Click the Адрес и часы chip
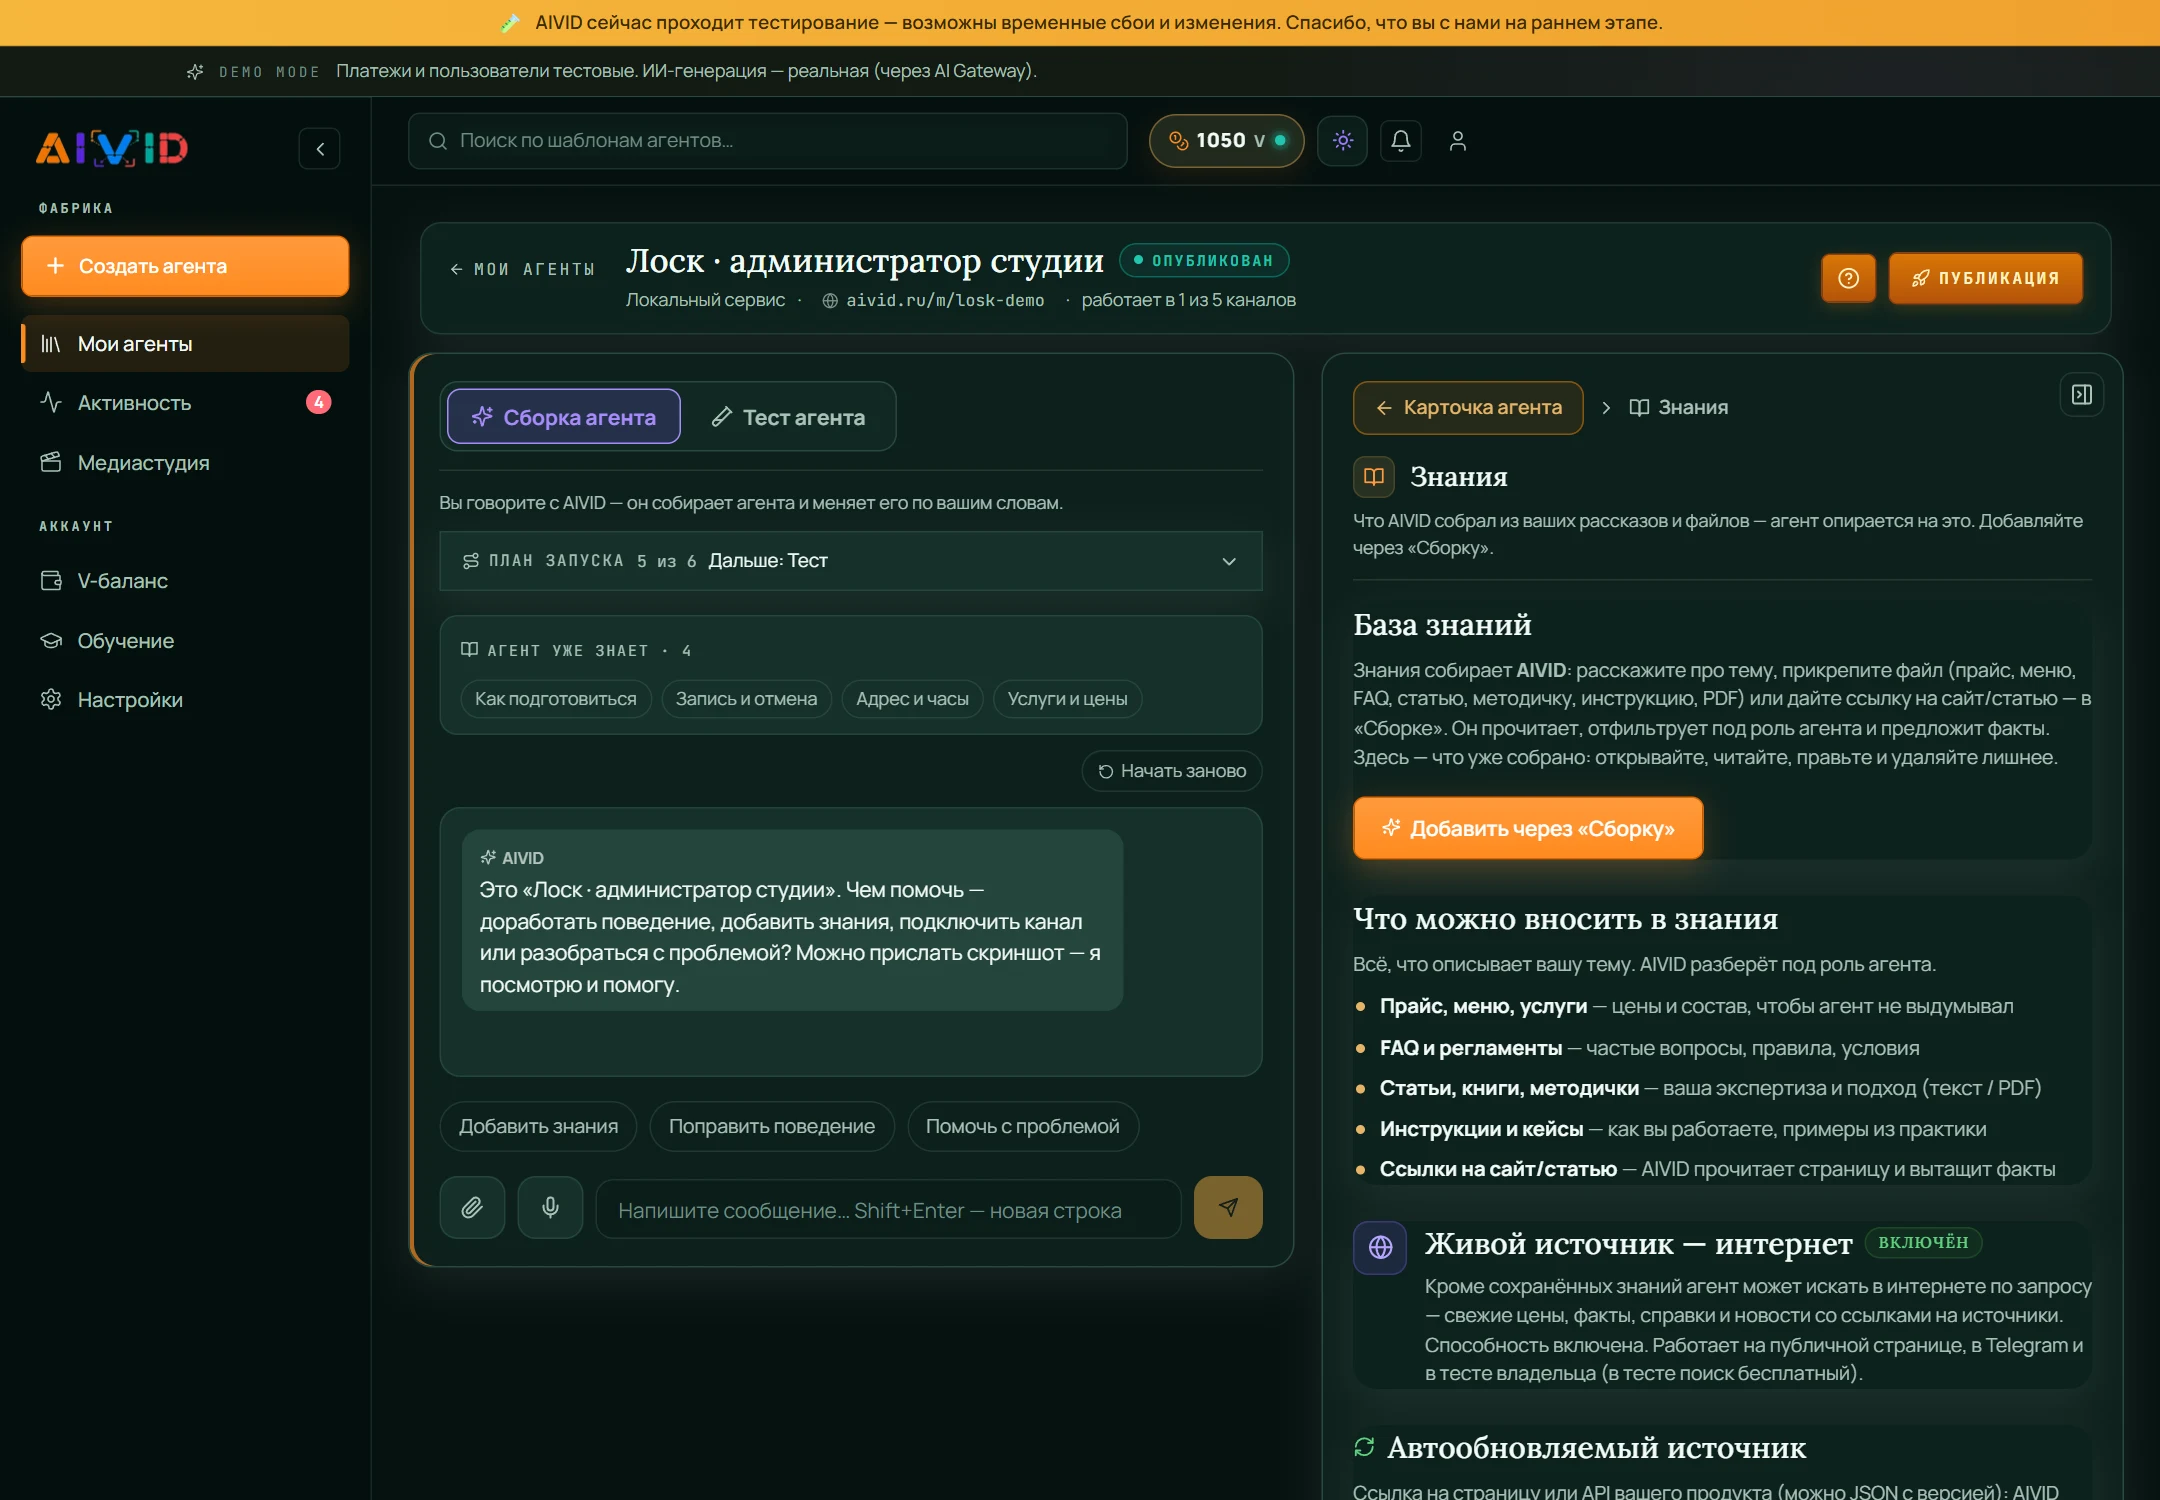 tap(912, 698)
